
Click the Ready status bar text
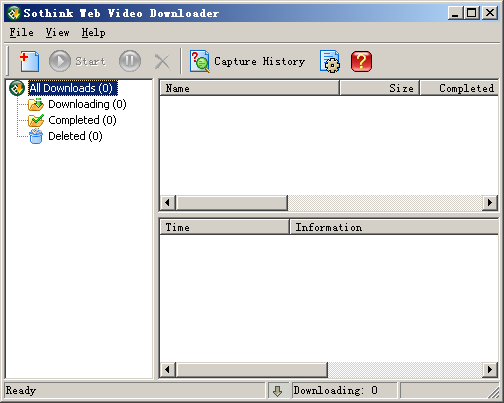[21, 391]
